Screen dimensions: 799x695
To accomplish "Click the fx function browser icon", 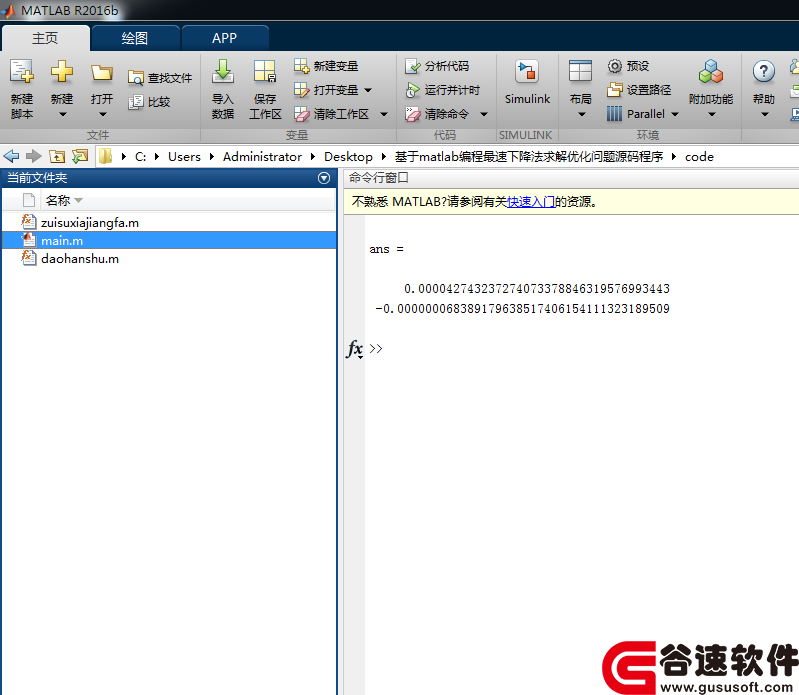I will tap(355, 349).
